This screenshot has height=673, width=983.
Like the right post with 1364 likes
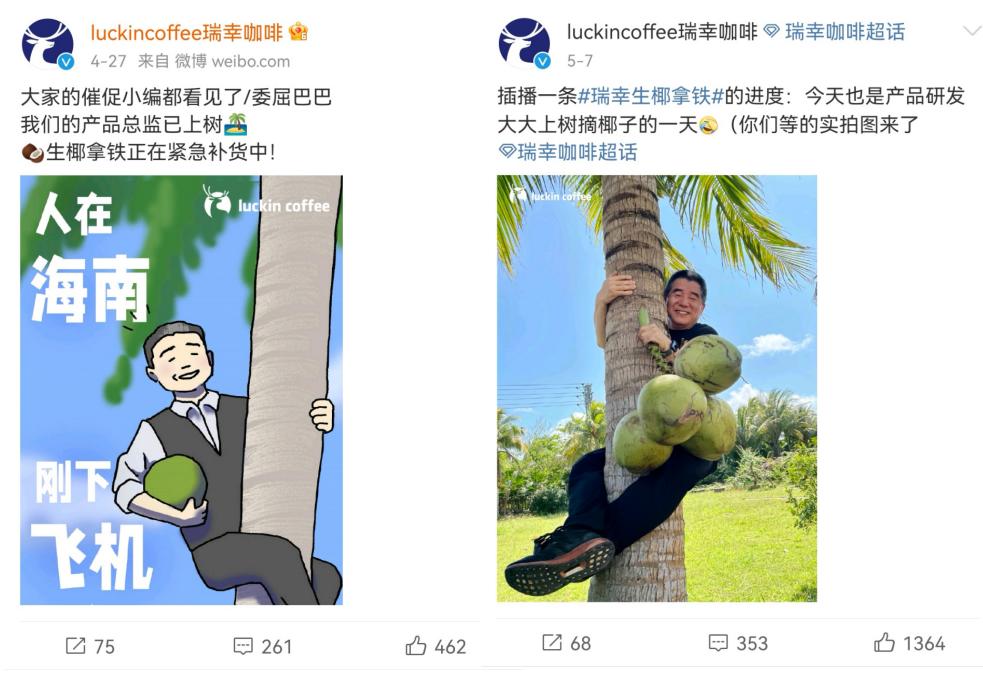(x=884, y=642)
